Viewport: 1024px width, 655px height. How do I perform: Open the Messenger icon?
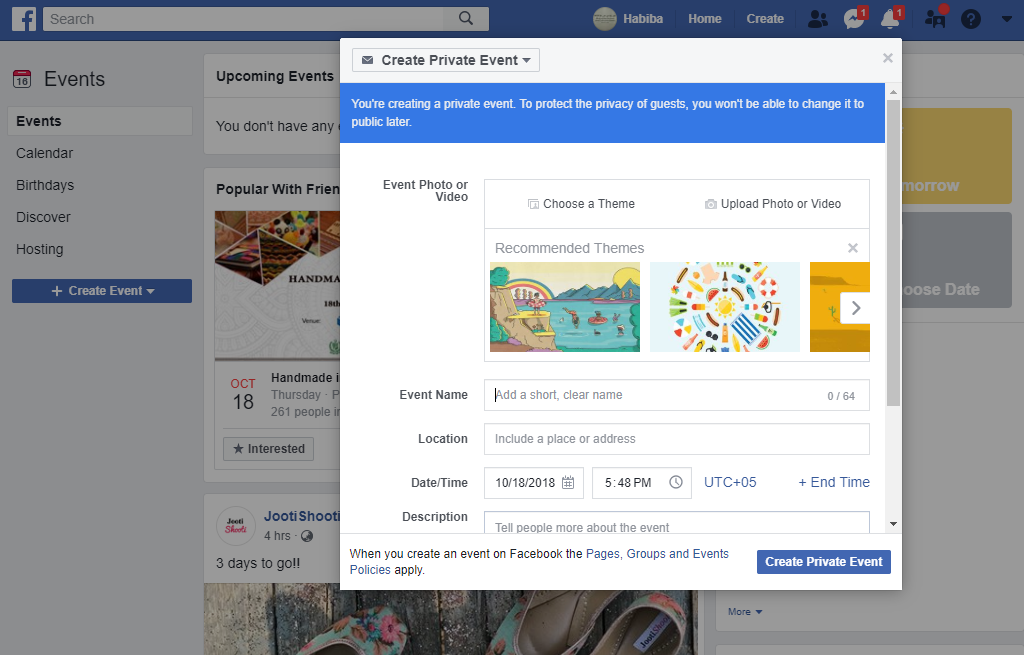(x=854, y=18)
